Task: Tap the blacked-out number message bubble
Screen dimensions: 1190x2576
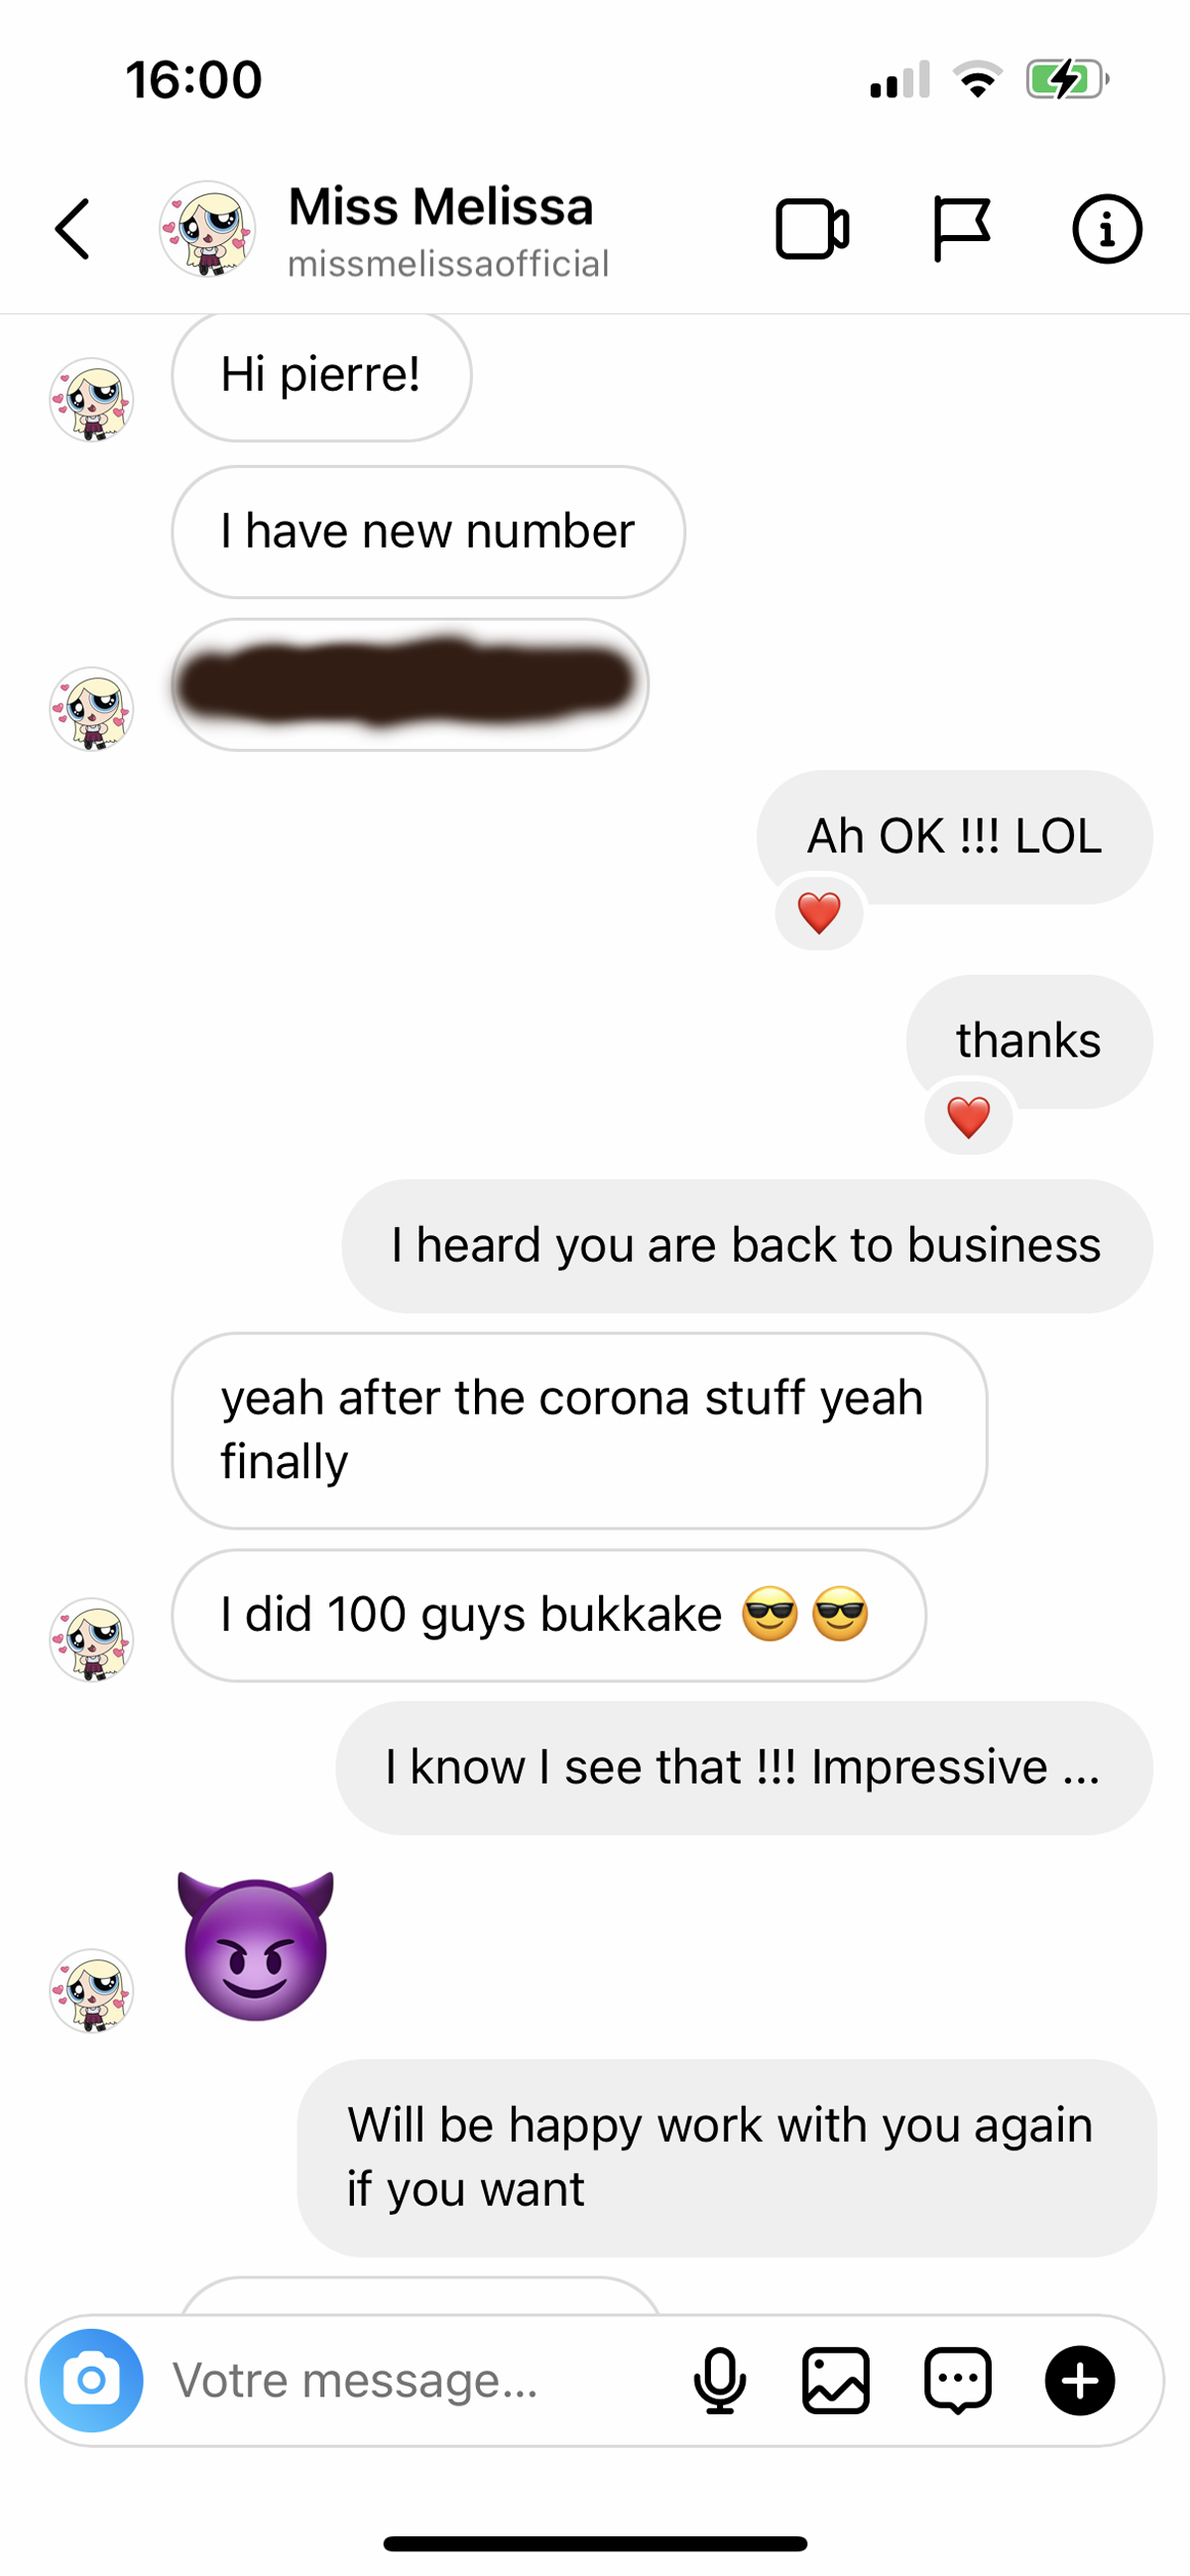Action: pyautogui.click(x=410, y=685)
